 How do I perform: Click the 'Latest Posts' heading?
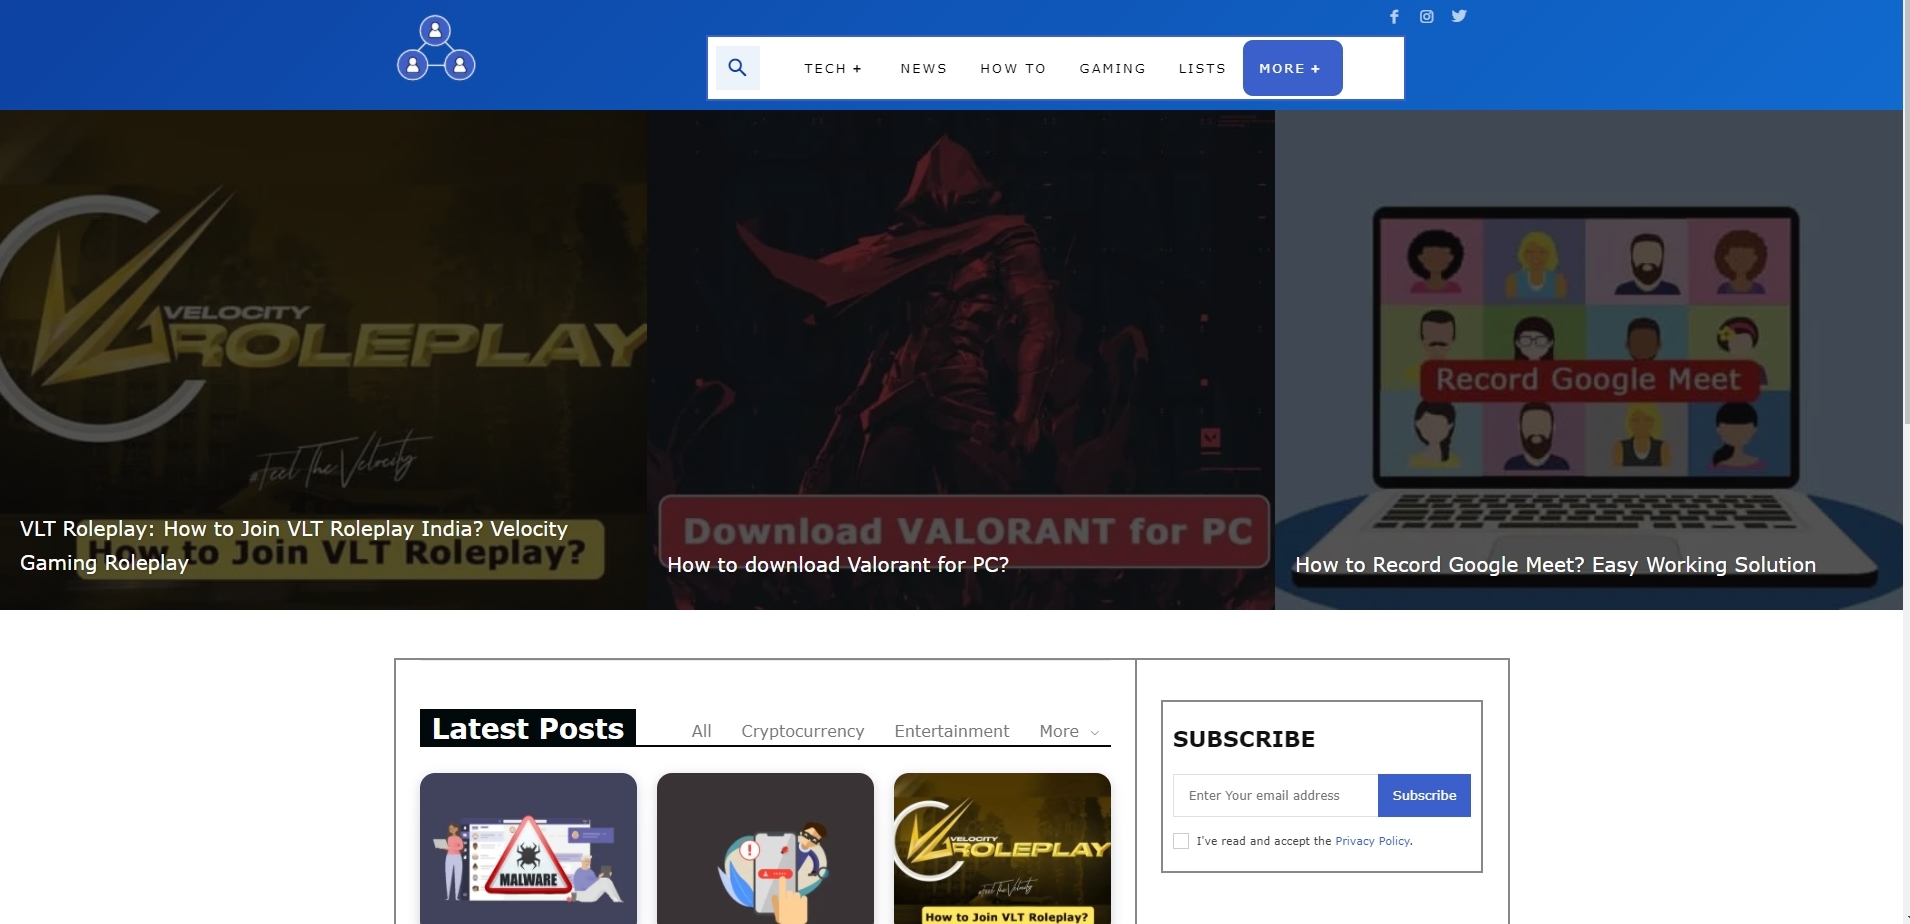528,728
